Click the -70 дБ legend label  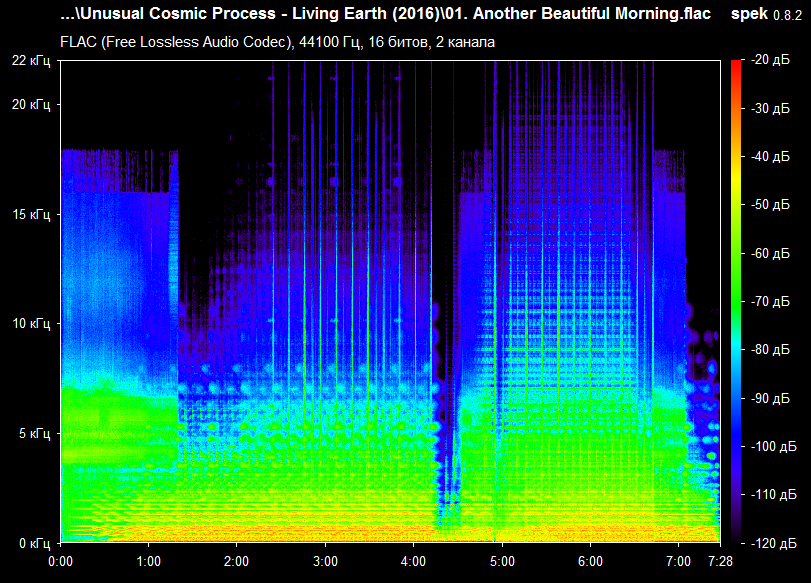click(770, 302)
